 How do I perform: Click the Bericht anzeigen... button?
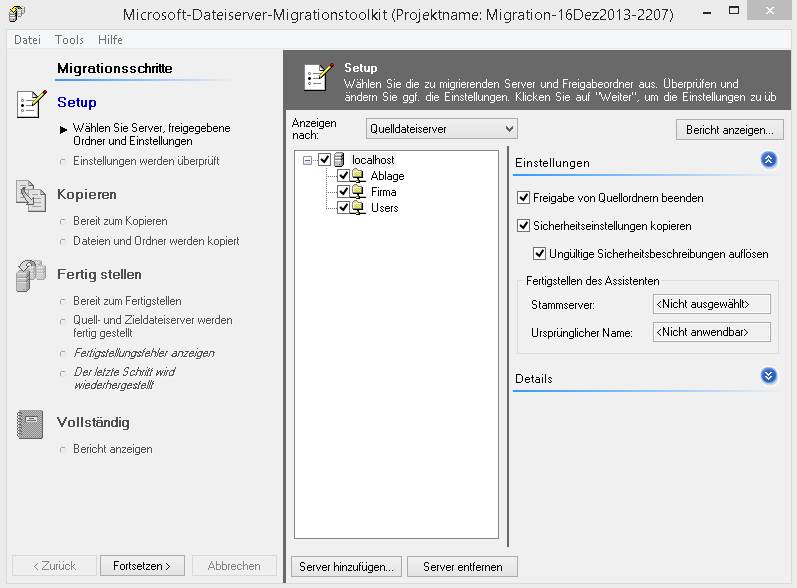coord(729,130)
